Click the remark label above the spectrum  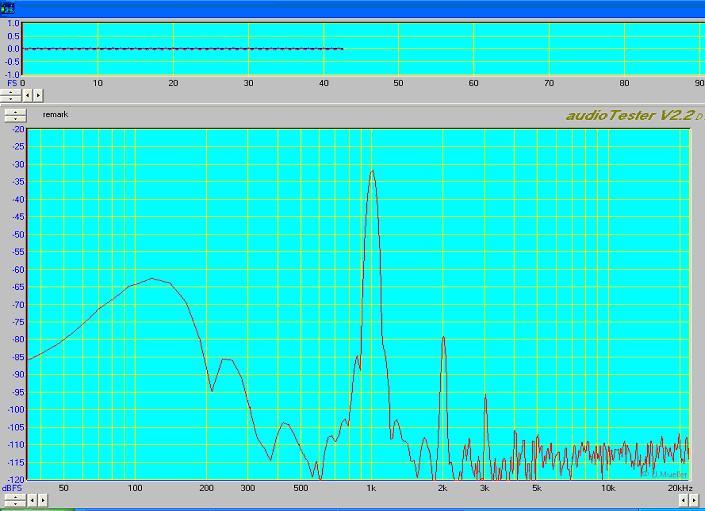56,115
